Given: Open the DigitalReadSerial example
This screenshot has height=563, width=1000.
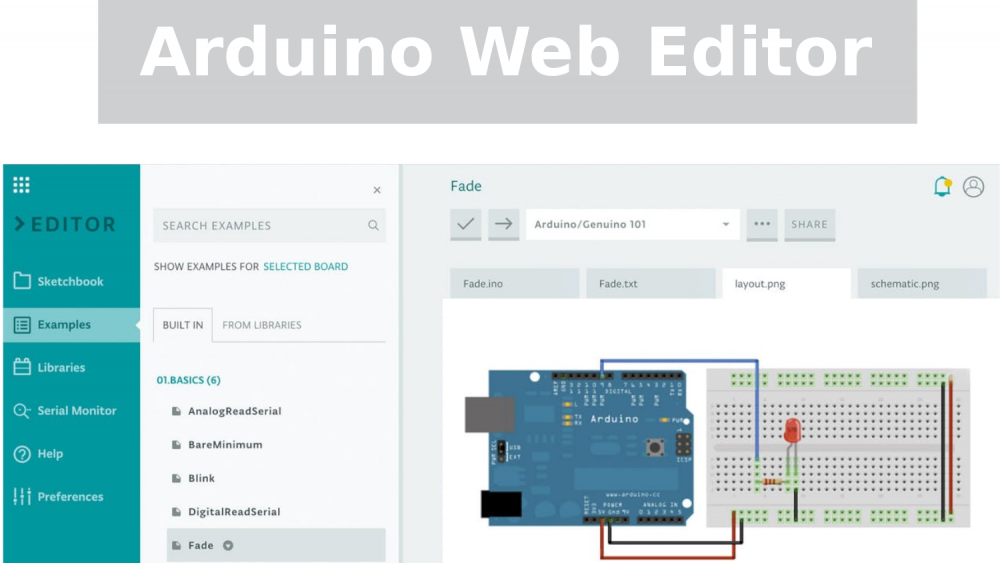Looking at the screenshot, I should coord(234,511).
